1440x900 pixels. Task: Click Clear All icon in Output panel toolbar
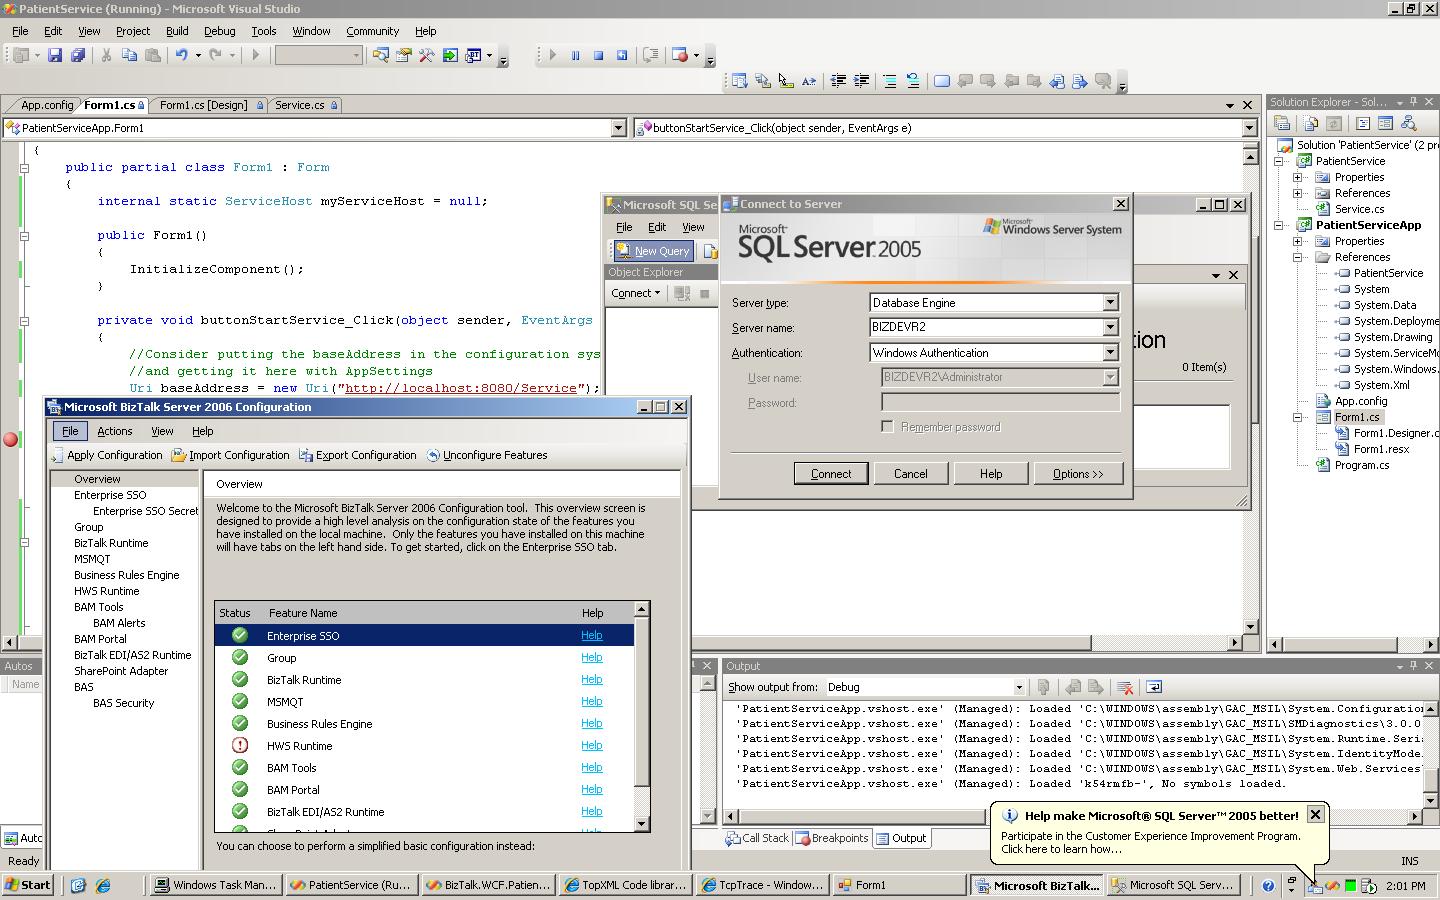(x=1124, y=687)
